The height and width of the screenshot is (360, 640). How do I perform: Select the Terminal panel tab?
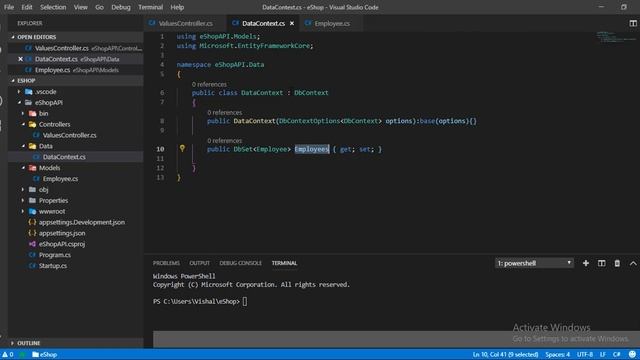click(284, 263)
